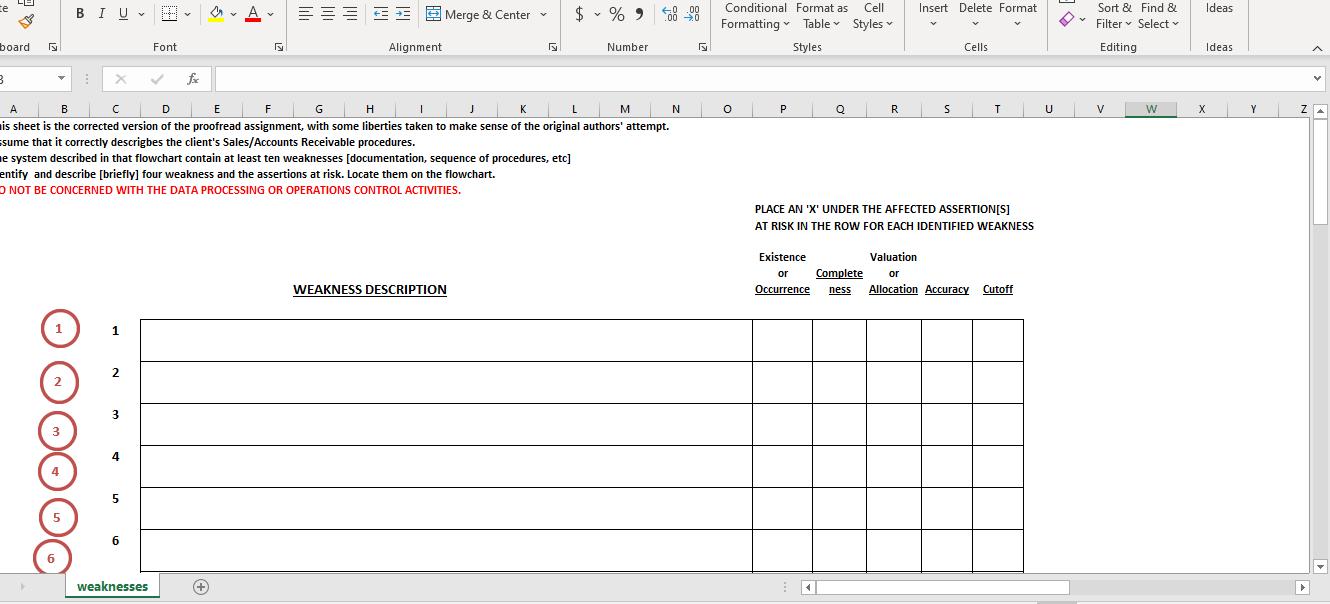Apply yellow Fill Color bucket
The image size is (1330, 604).
(216, 14)
